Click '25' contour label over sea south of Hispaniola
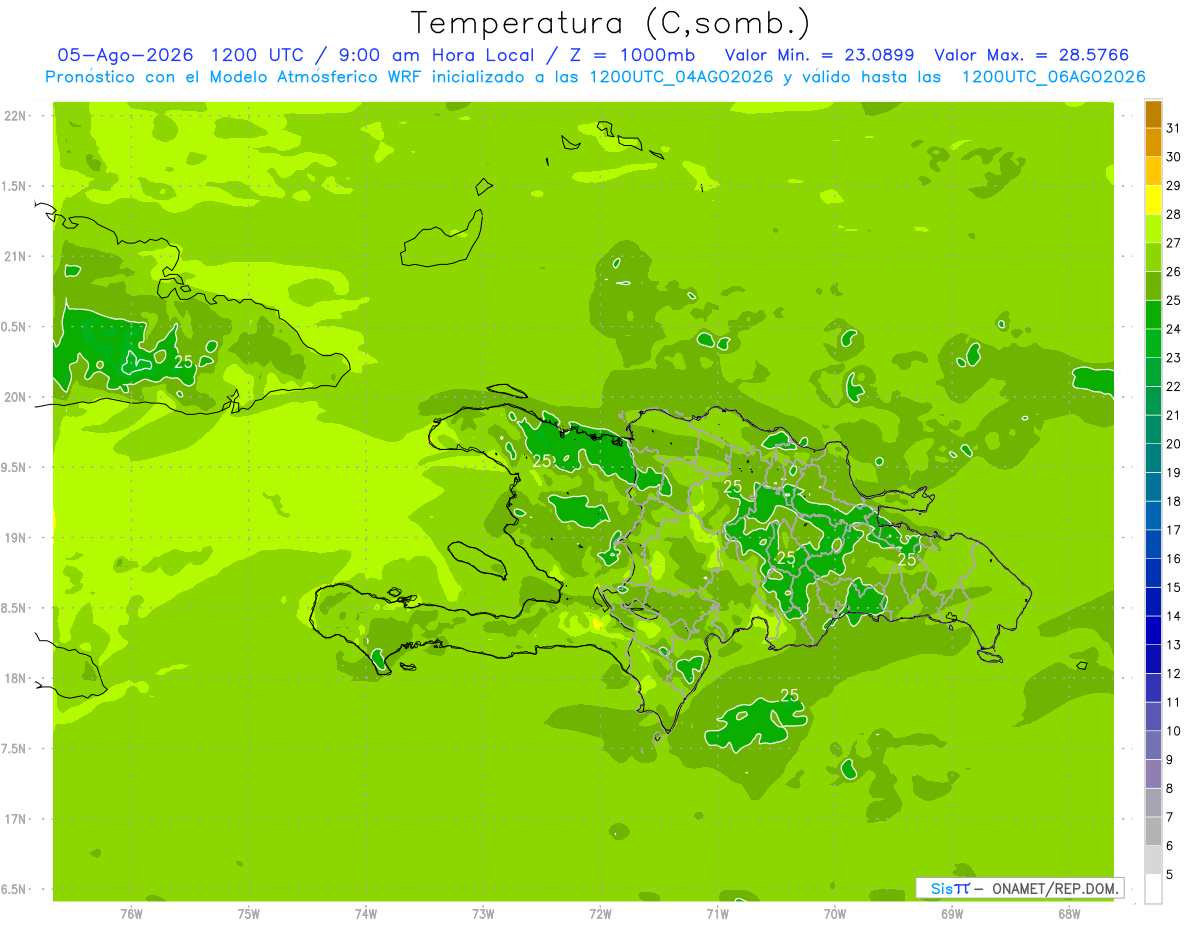Screen dimensions: 1200x927 coord(789,695)
